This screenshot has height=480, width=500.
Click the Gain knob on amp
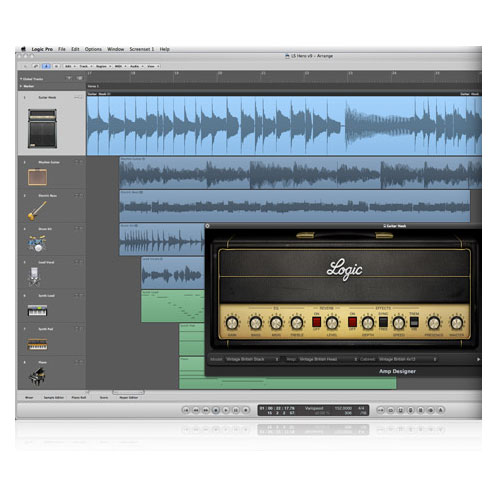point(232,323)
